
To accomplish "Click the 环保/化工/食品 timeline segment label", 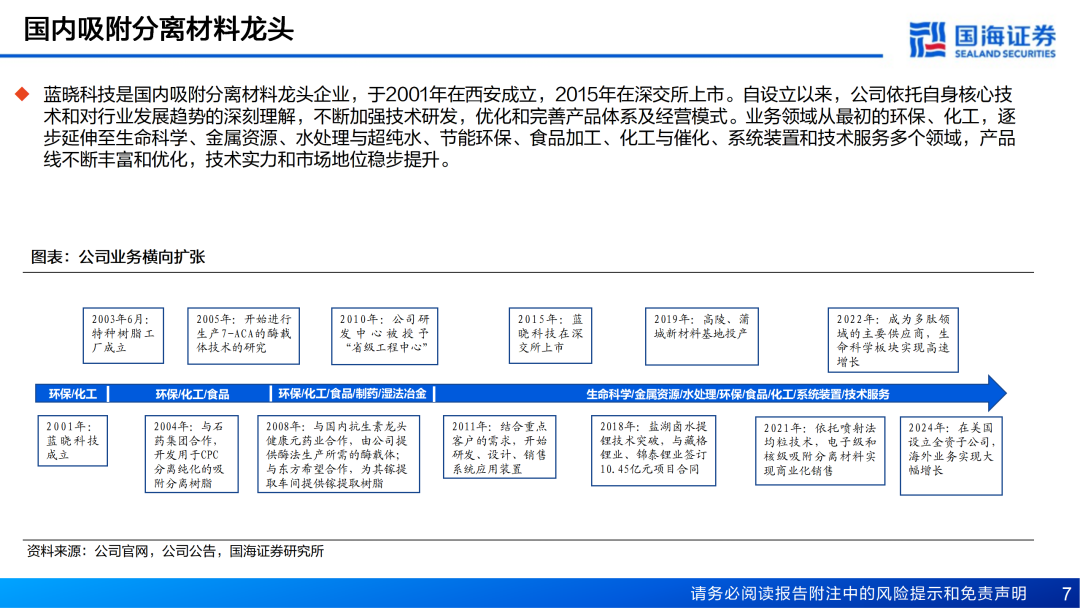I will (192, 394).
